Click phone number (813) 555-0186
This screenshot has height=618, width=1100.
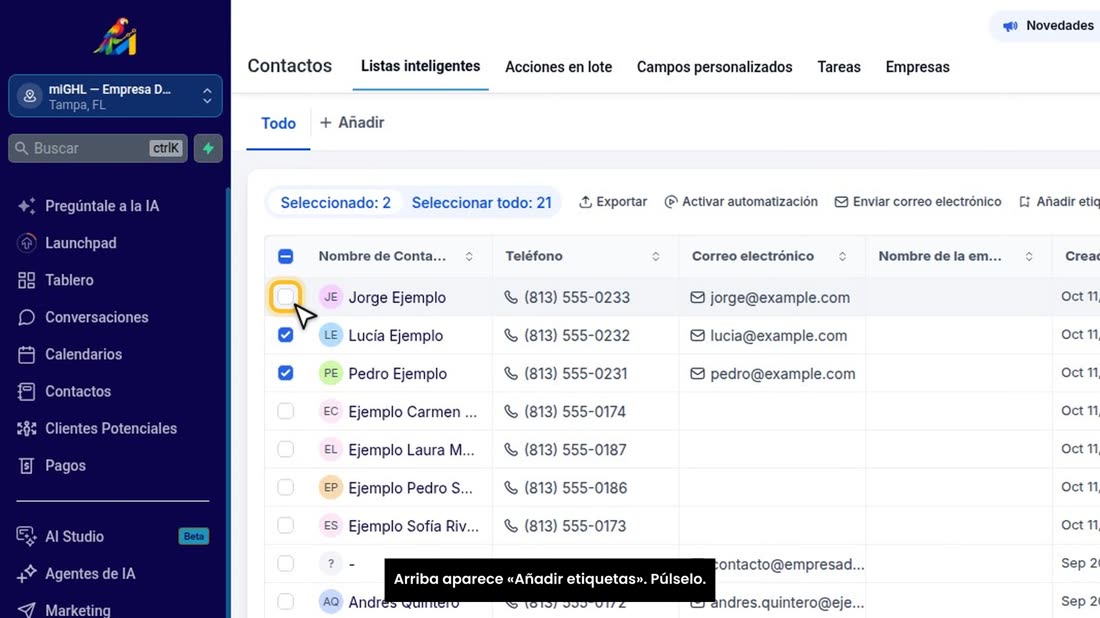575,488
